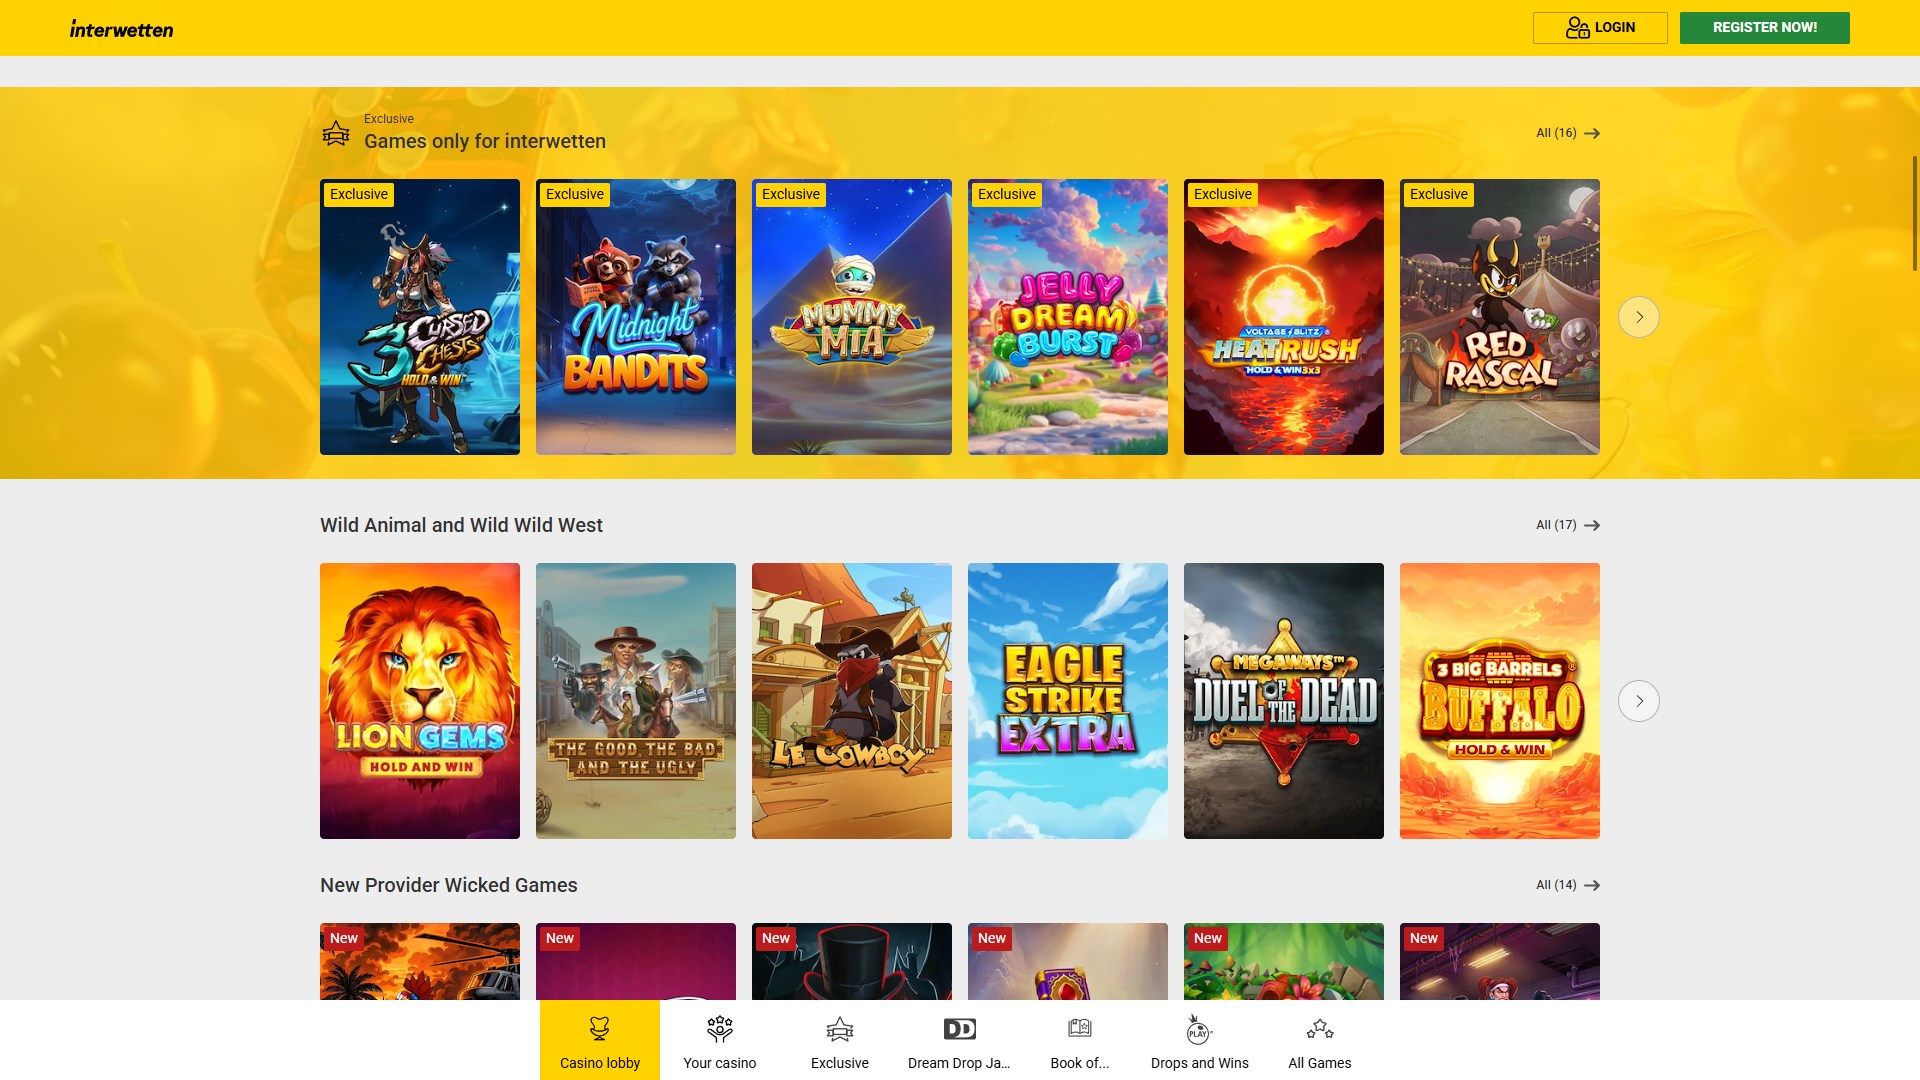Advance the Exclusive games carousel arrow

coord(1639,317)
